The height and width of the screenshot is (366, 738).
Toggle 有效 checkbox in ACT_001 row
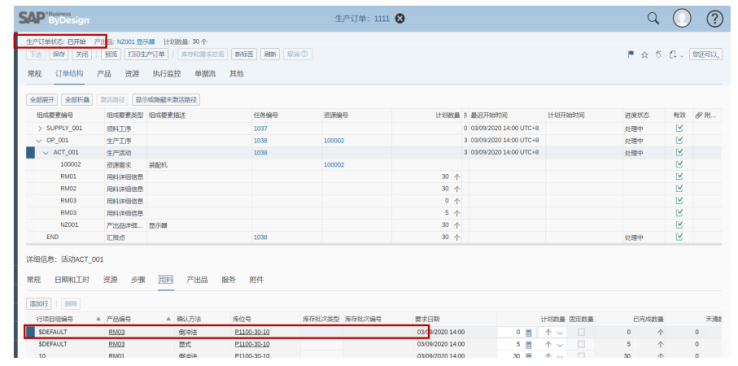coord(679,152)
